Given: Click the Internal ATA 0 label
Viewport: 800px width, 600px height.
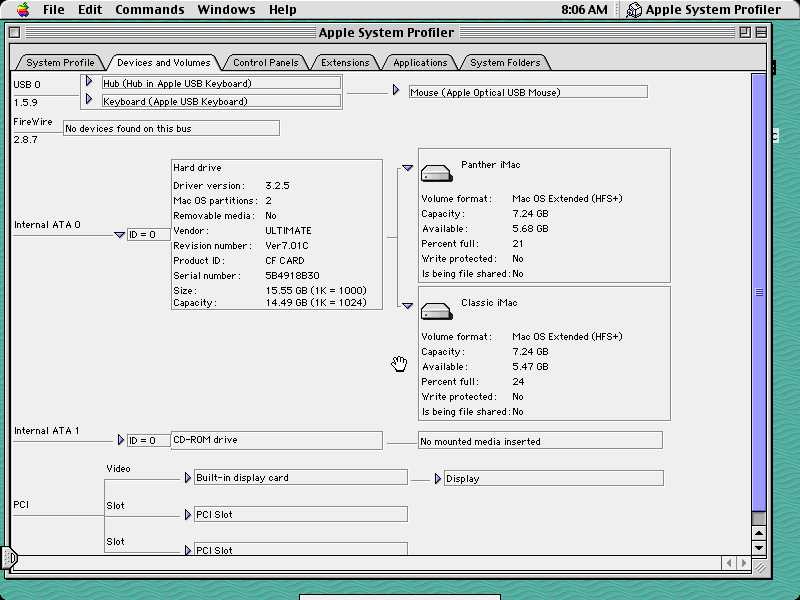Looking at the screenshot, I should 47,224.
